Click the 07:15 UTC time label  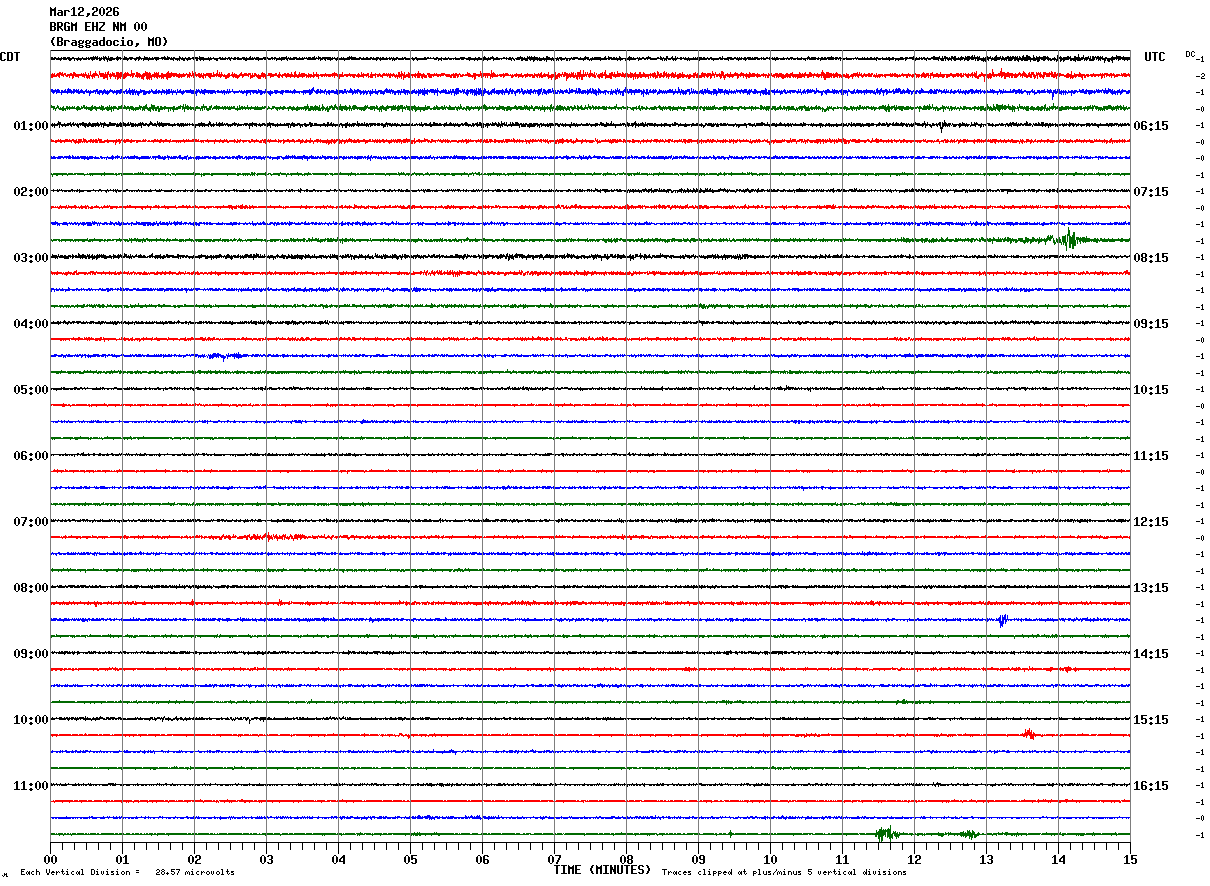click(1151, 192)
